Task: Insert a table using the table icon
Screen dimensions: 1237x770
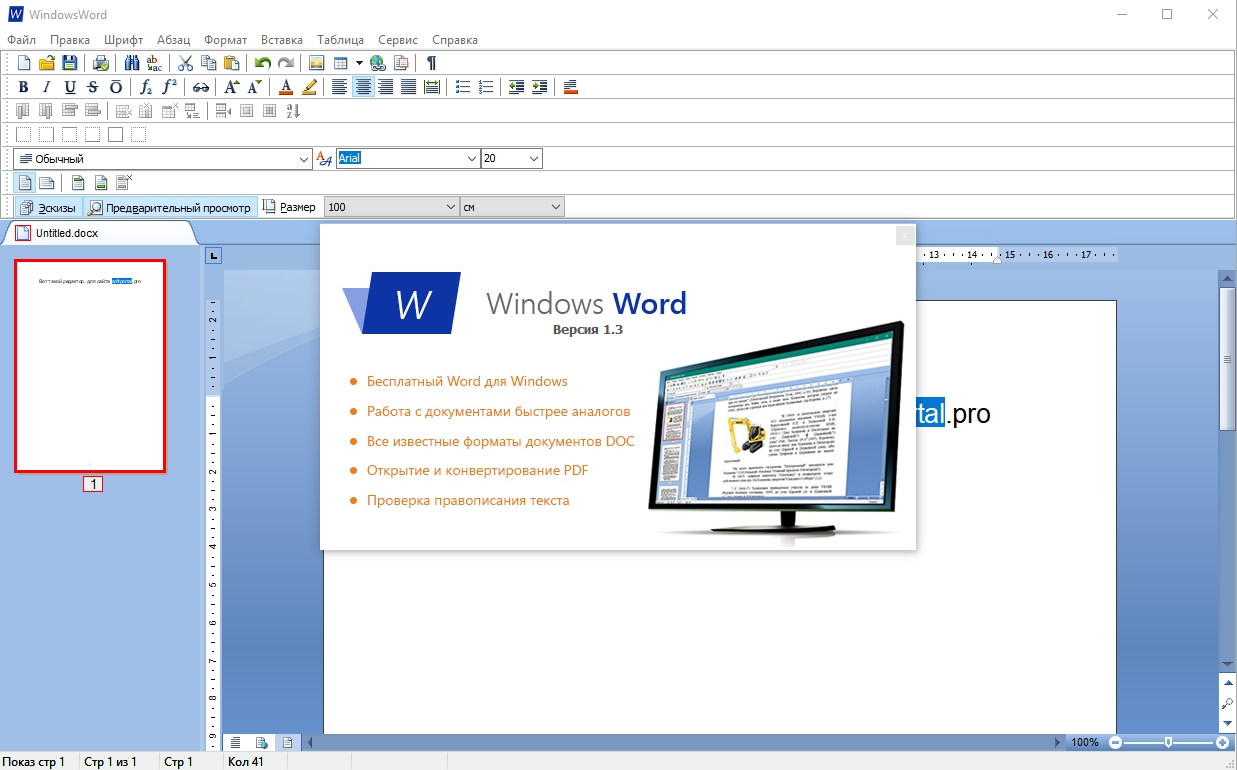Action: [x=340, y=63]
